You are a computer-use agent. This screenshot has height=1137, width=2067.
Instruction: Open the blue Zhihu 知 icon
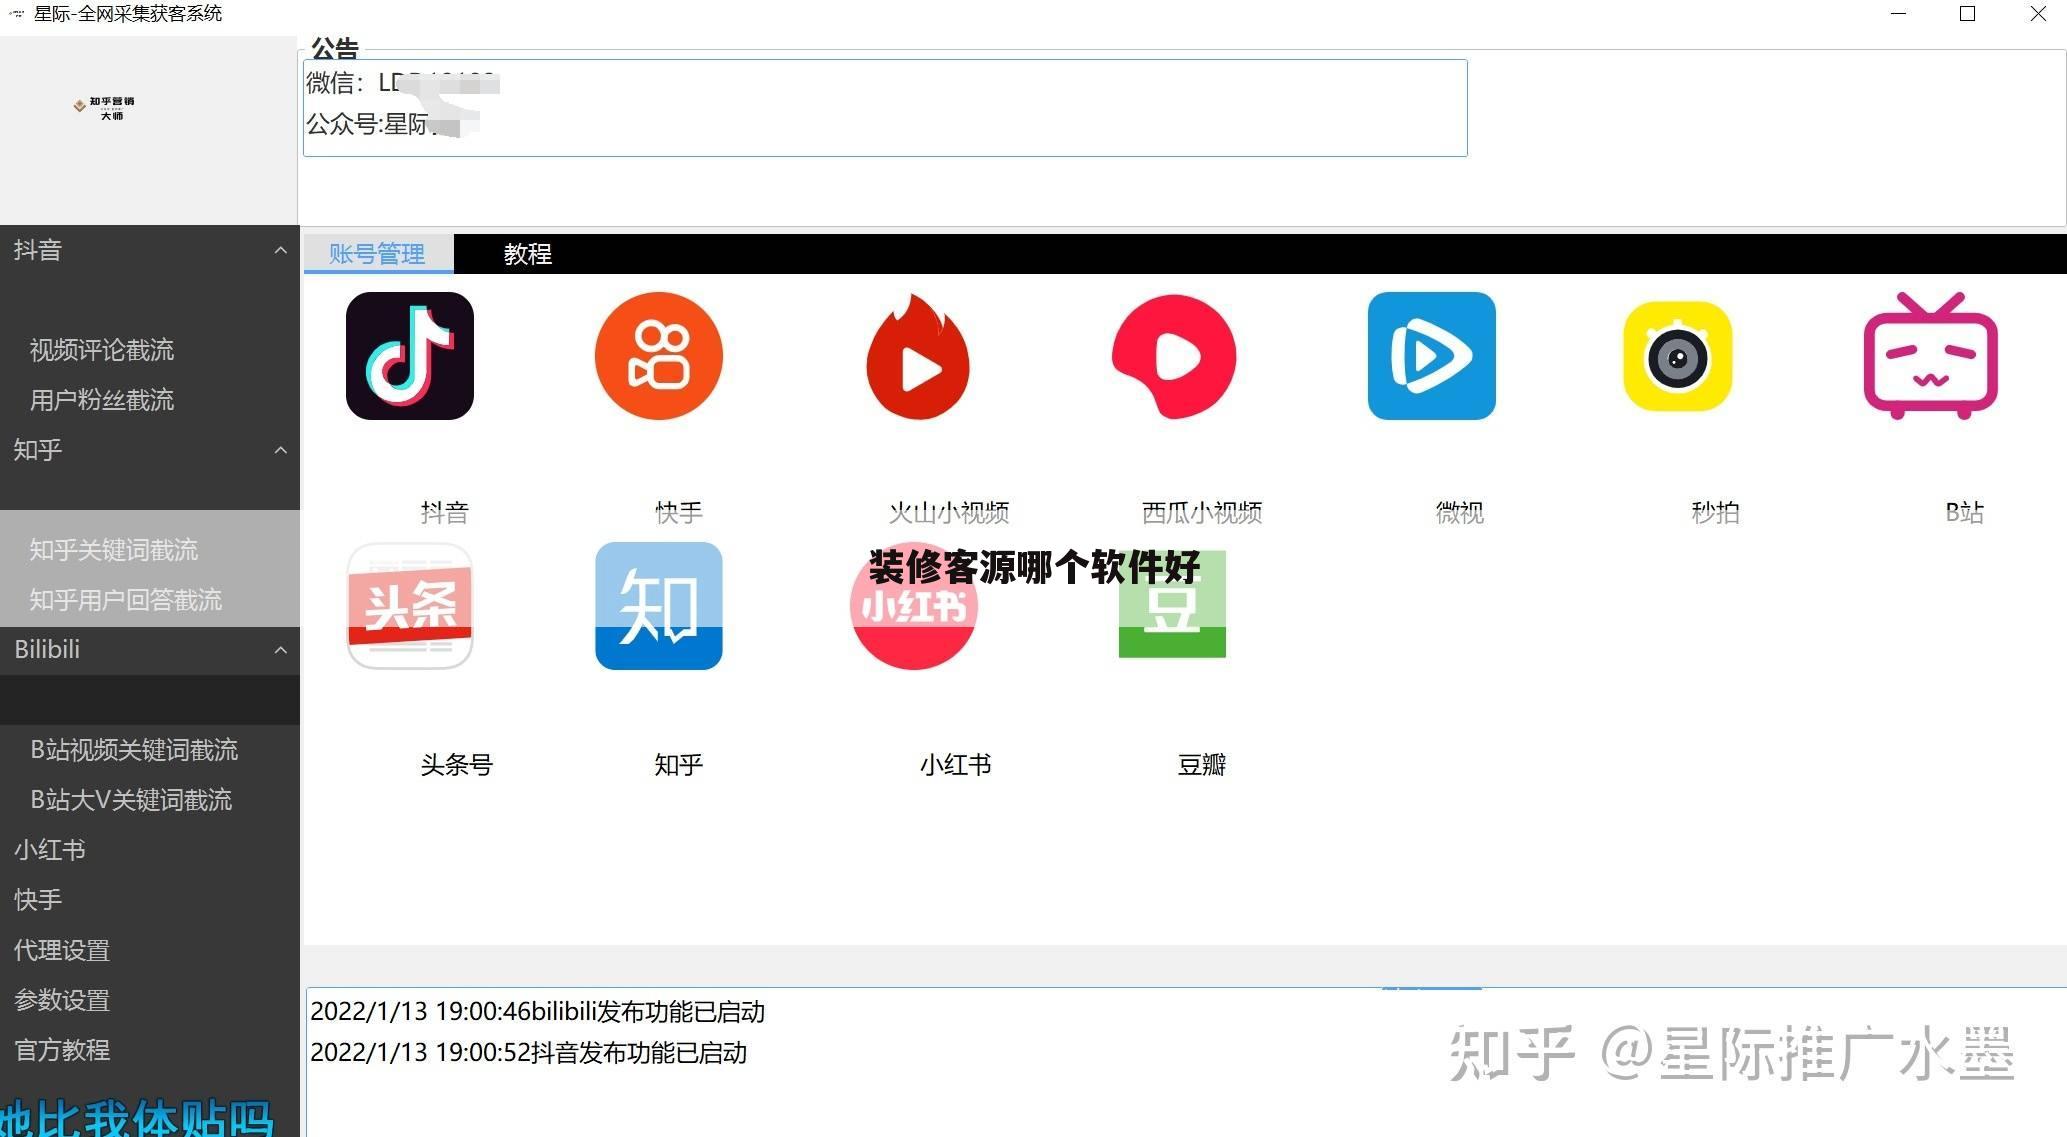[x=659, y=606]
